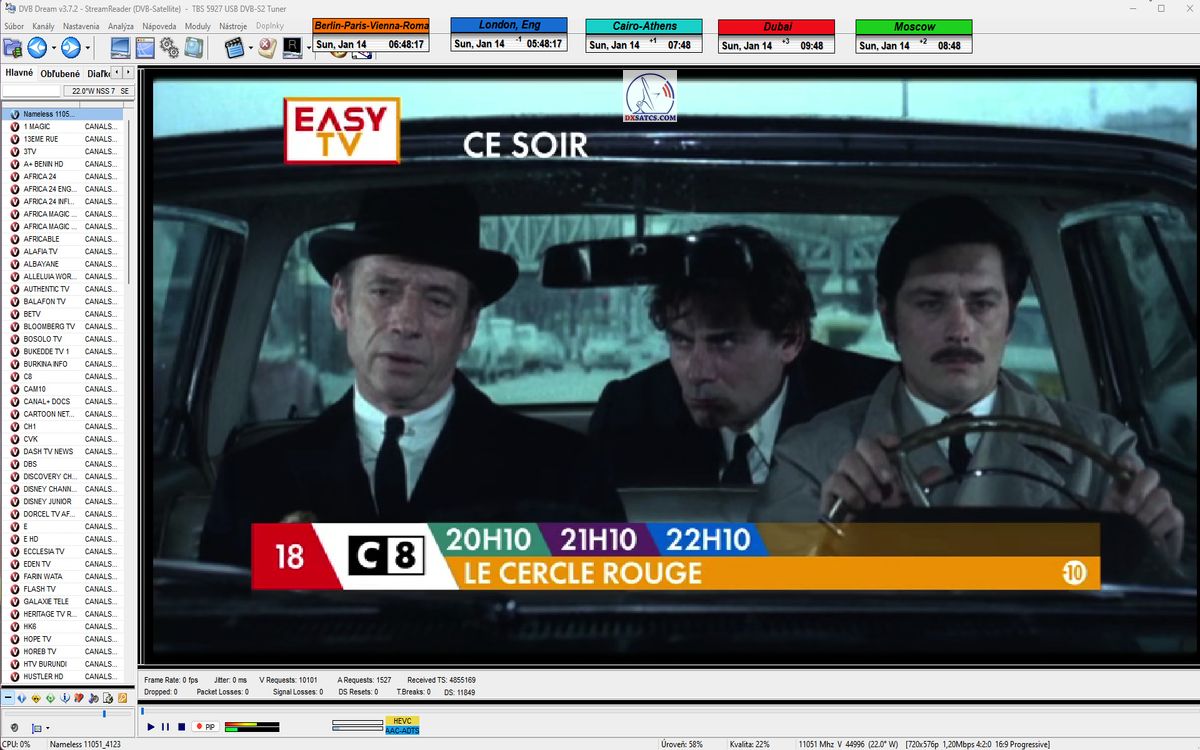Select the CARTOON NET... channel entry
1200x750 pixels.
pos(48,414)
